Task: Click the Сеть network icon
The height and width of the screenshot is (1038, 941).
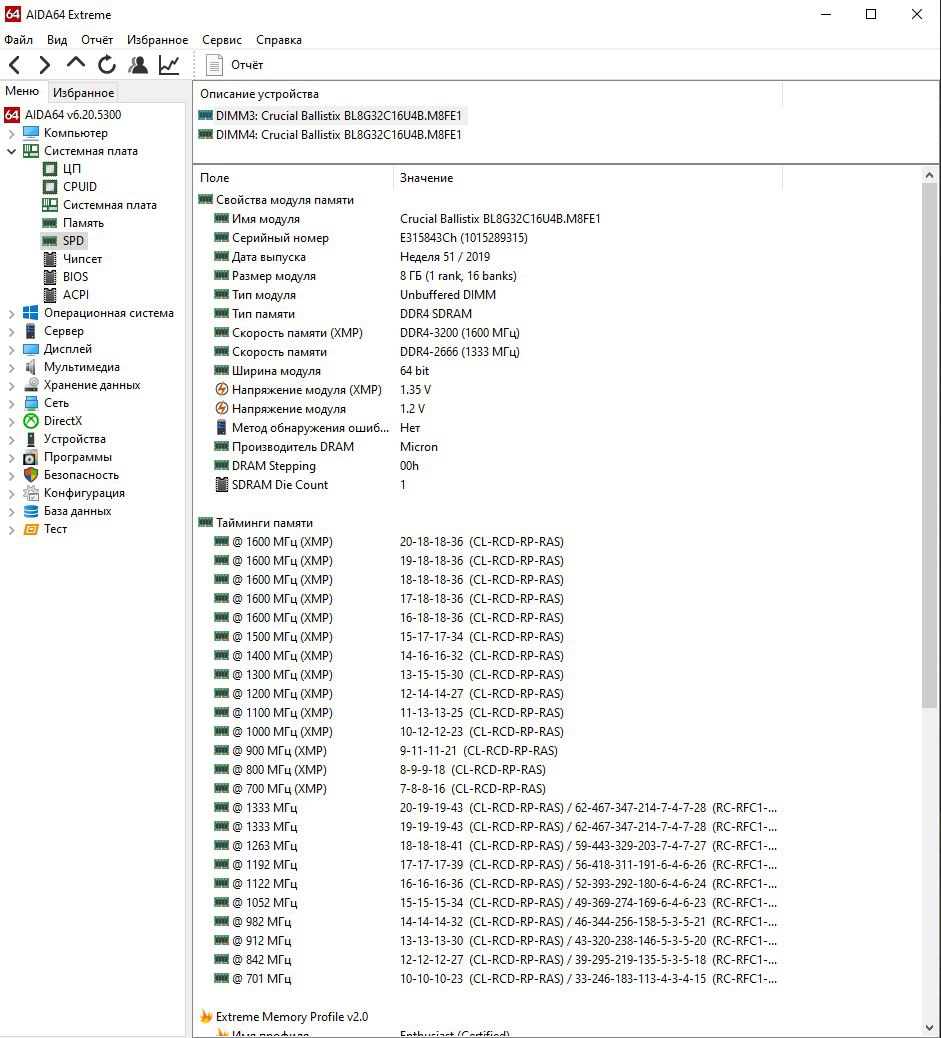Action: (x=30, y=403)
